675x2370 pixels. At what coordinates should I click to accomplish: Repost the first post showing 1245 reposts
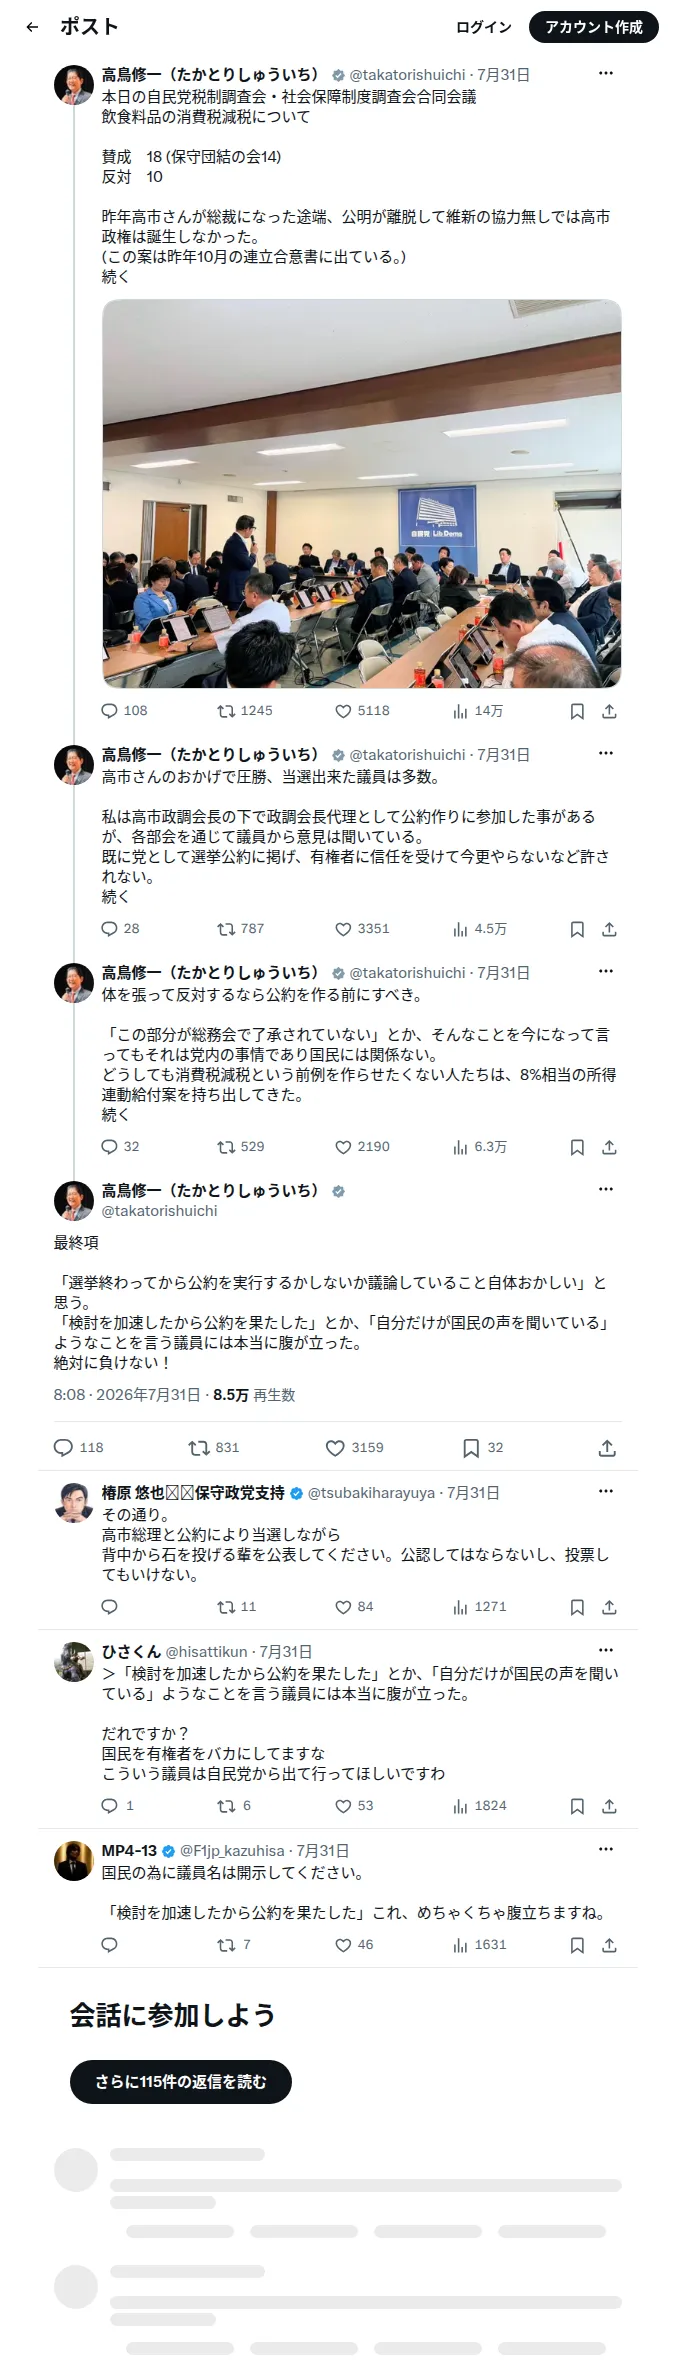[x=244, y=711]
